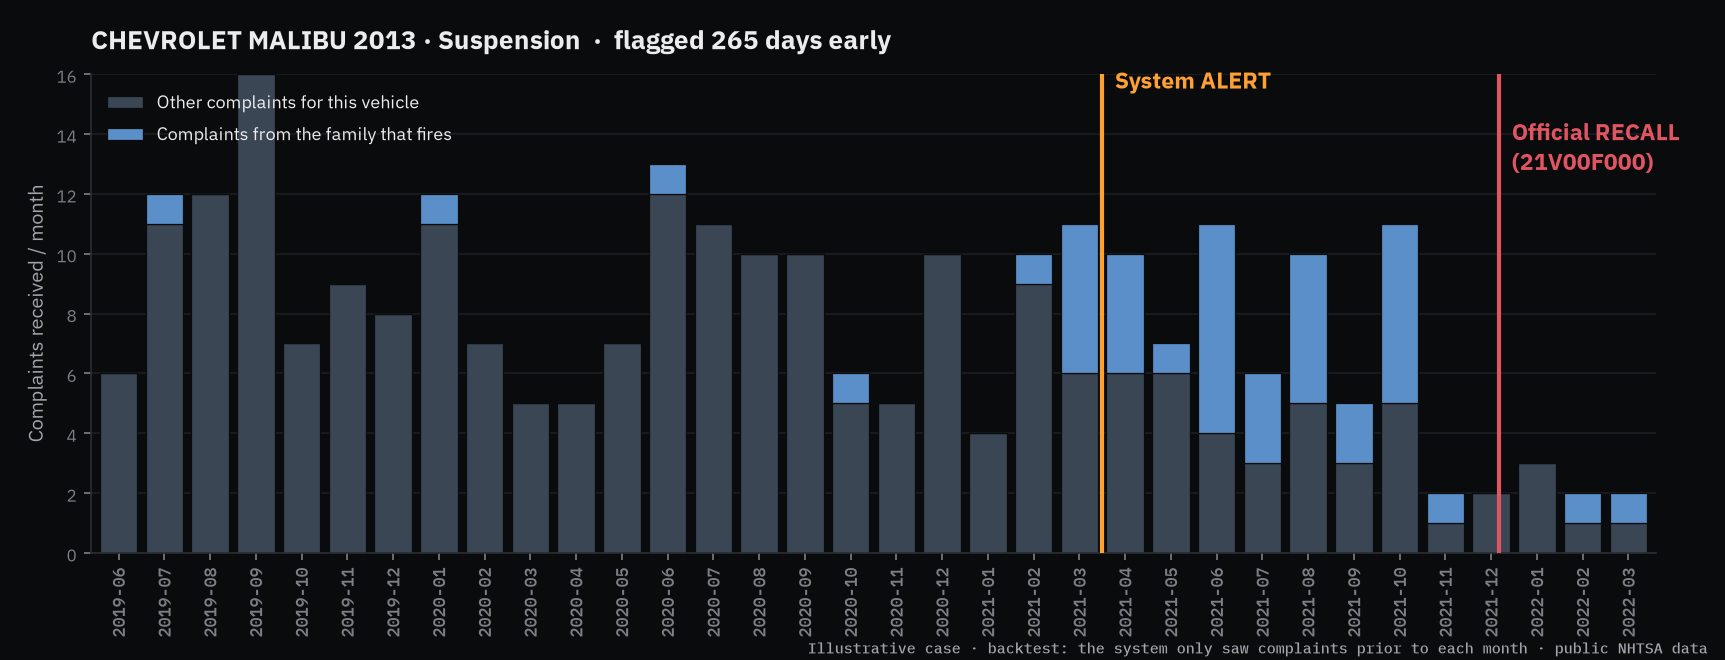Viewport: 1725px width, 660px height.
Task: Click the gray 2022-01 bar after recall
Action: point(1537,509)
